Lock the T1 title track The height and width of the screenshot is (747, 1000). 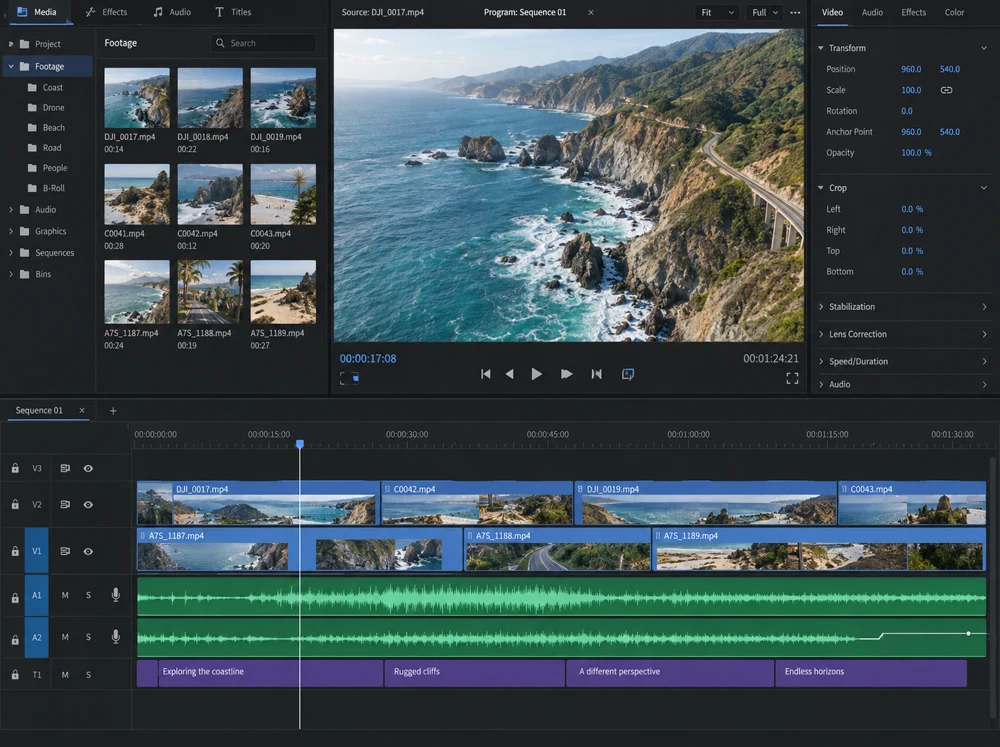tap(15, 674)
